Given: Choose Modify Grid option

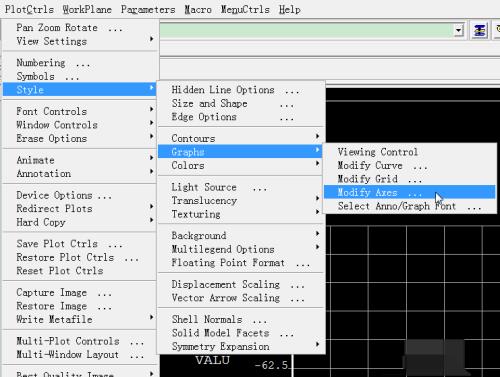Looking at the screenshot, I should pos(410,179).
